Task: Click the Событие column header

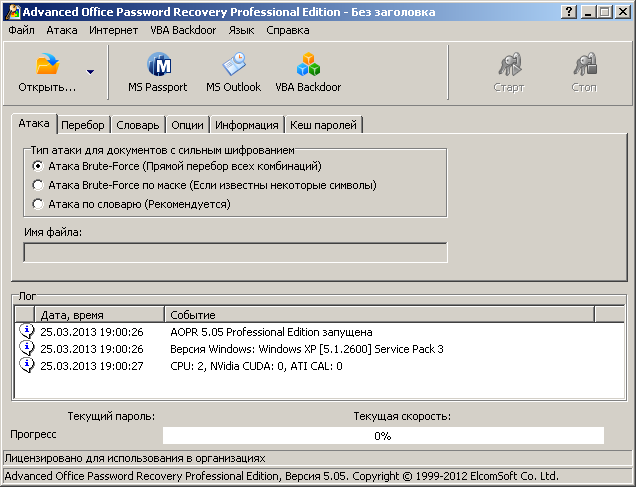Action: tap(380, 315)
